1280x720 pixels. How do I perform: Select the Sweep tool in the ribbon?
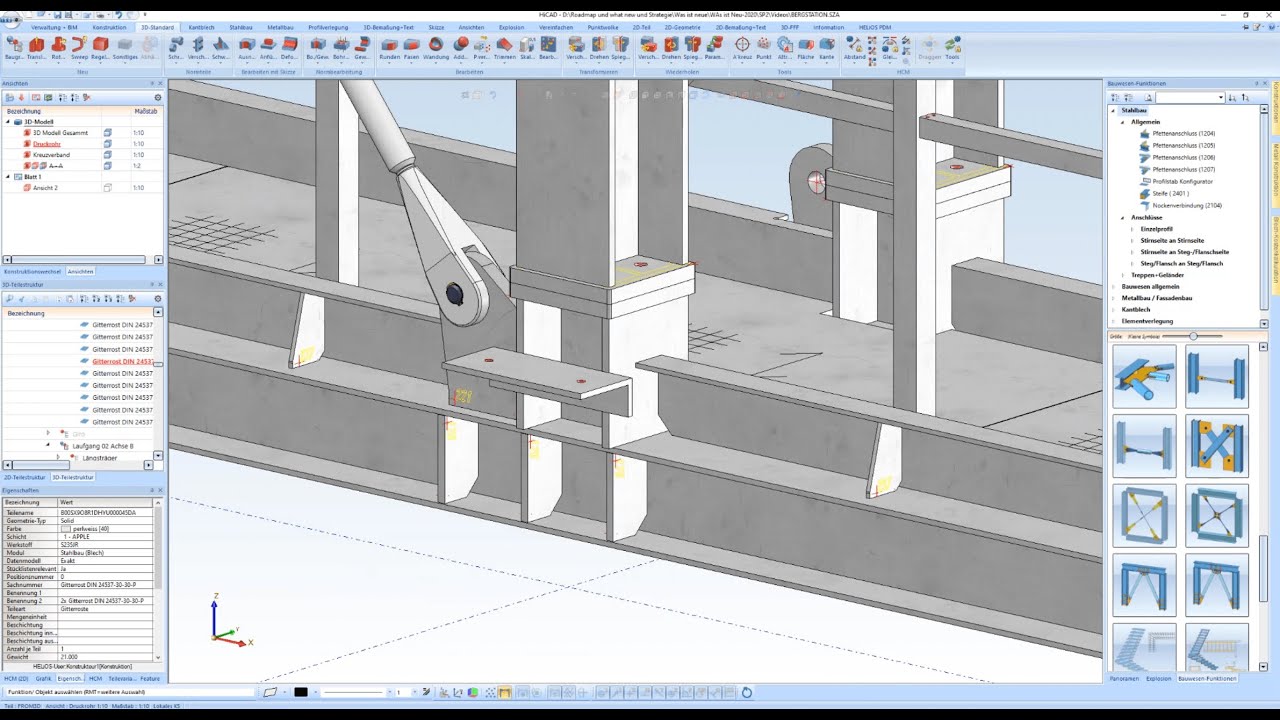coord(79,48)
